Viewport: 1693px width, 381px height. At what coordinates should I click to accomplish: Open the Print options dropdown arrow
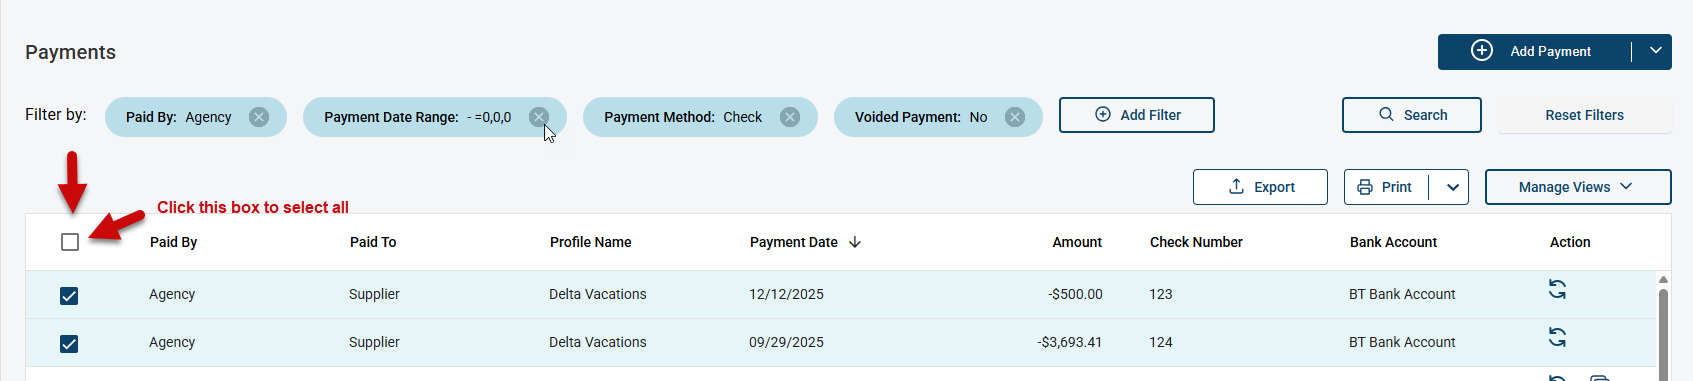[1453, 187]
